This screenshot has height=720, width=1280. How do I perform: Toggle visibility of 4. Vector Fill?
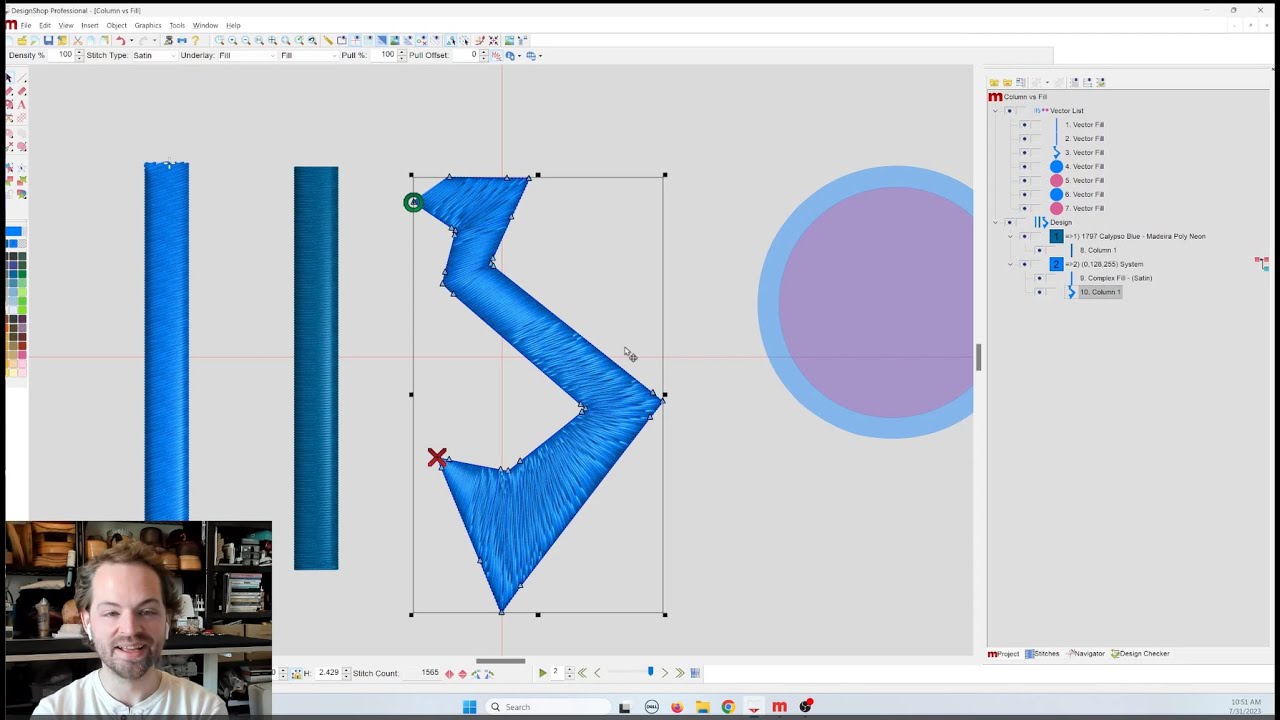(x=1024, y=167)
